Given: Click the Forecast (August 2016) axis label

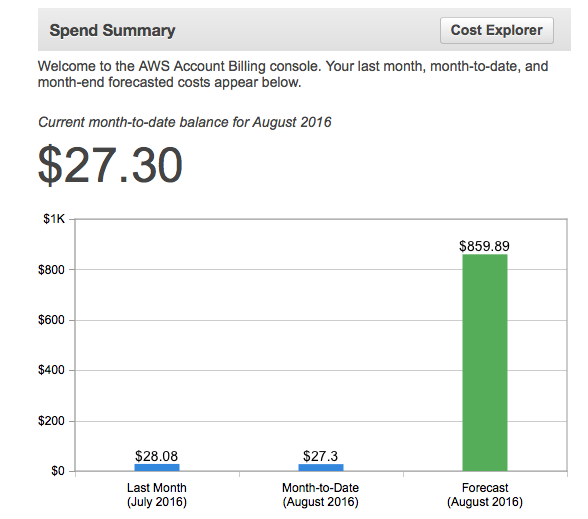Looking at the screenshot, I should coord(485,495).
